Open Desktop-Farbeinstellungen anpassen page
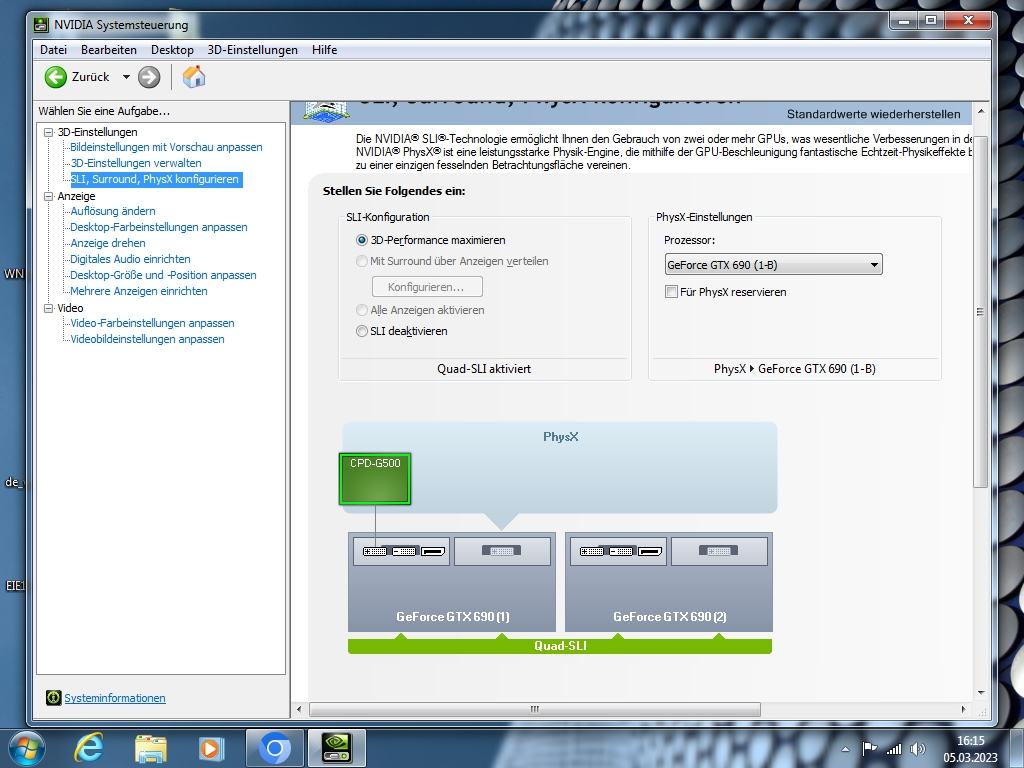Image resolution: width=1024 pixels, height=768 pixels. coord(159,227)
